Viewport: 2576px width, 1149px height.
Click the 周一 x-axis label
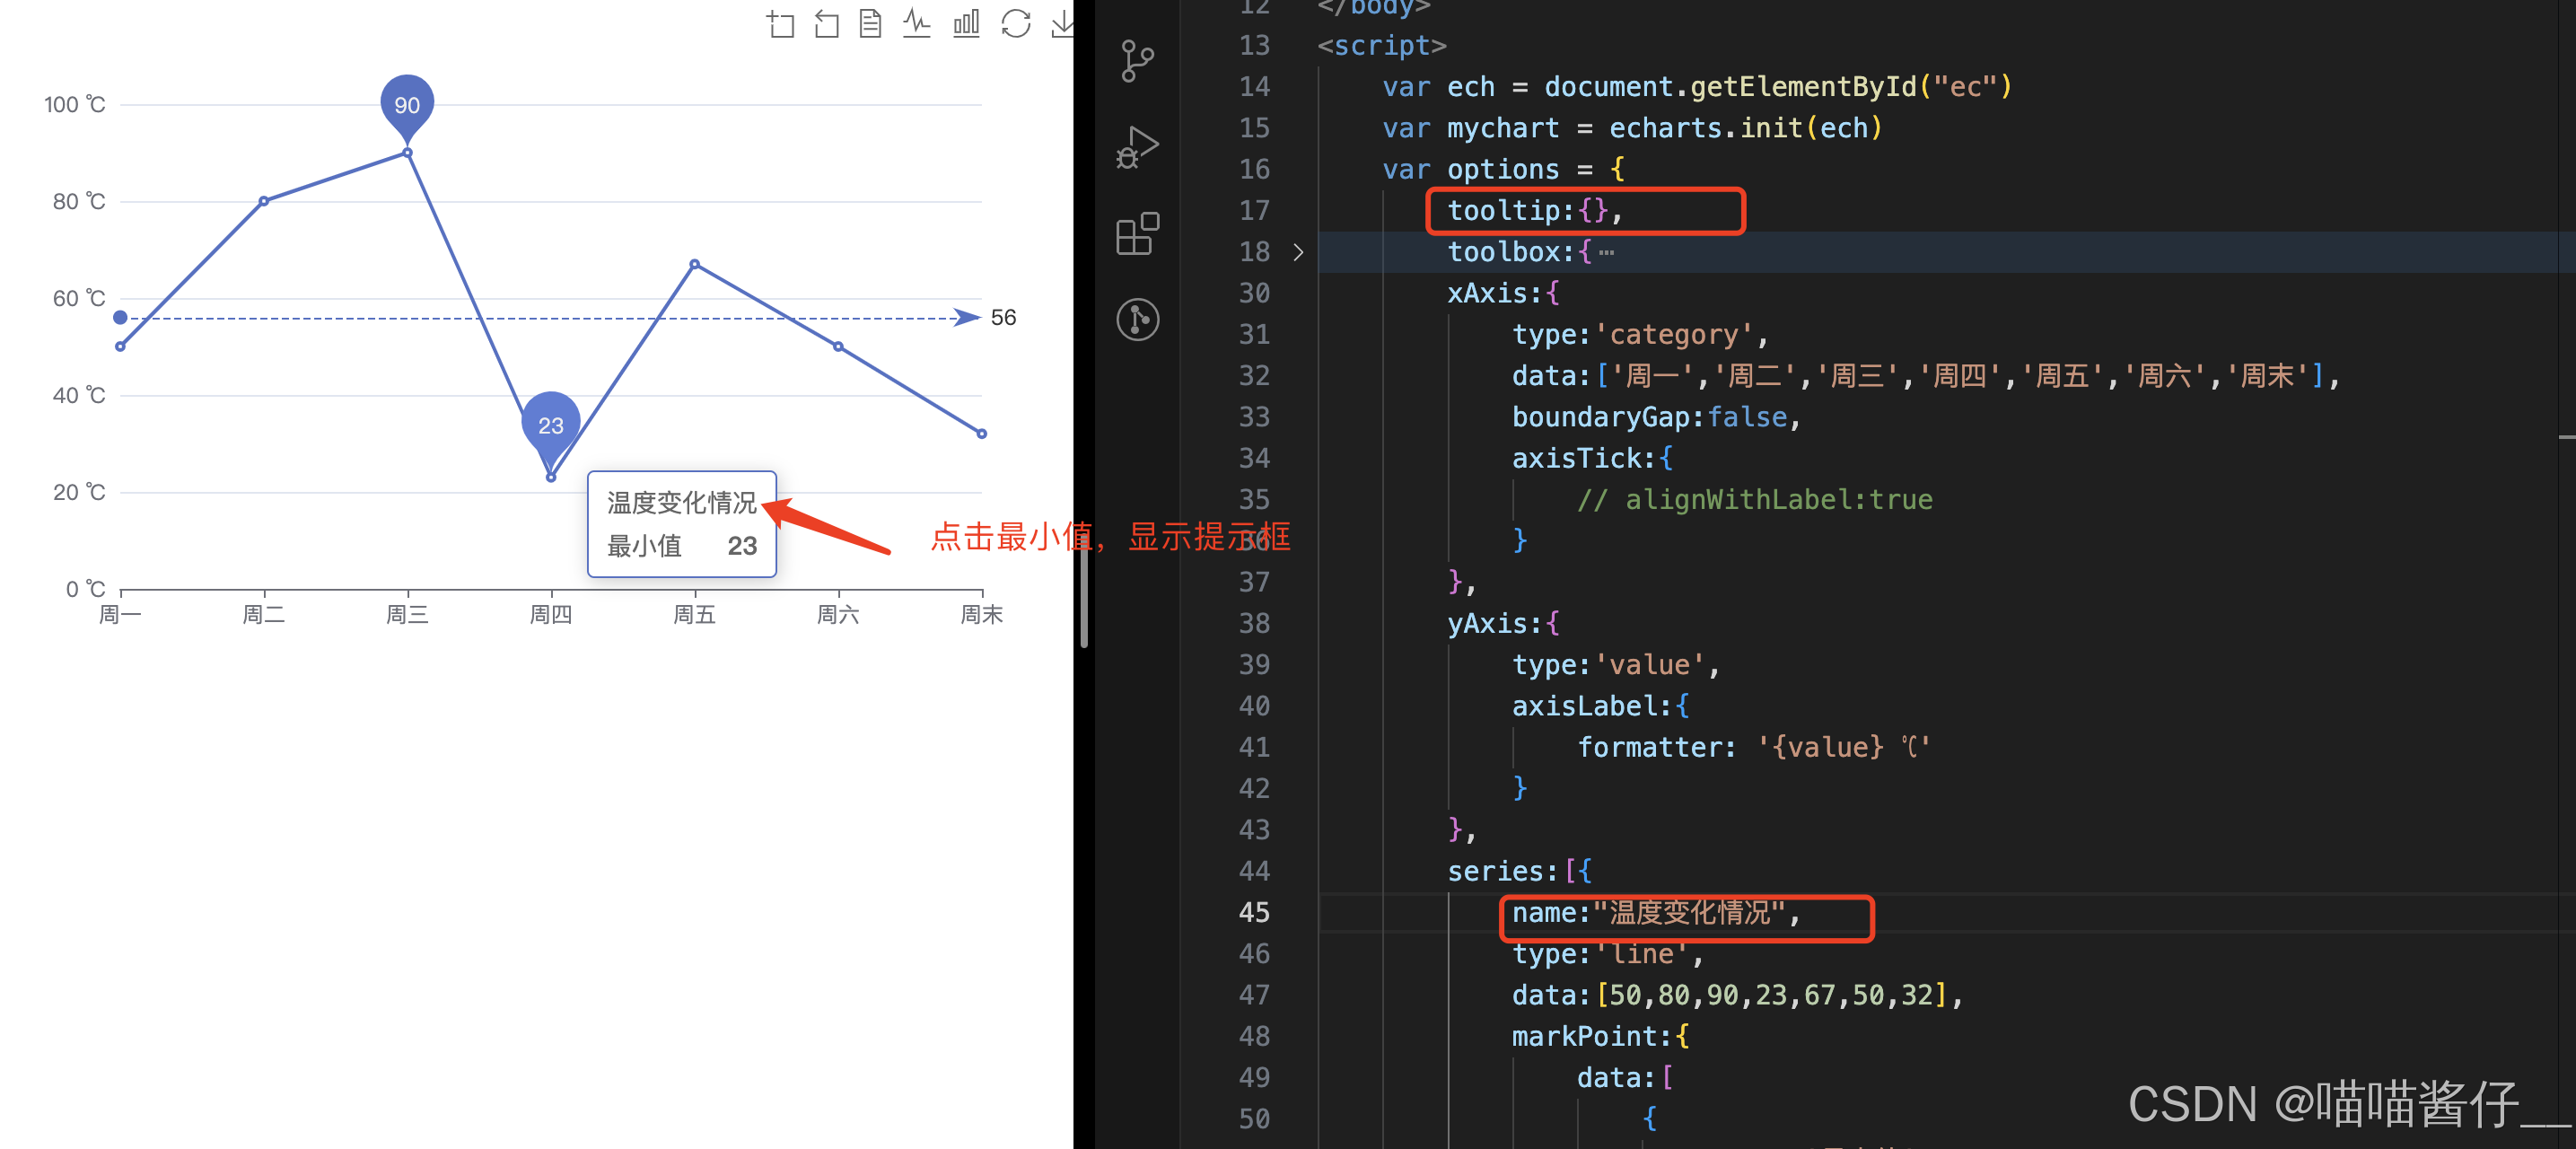(120, 615)
